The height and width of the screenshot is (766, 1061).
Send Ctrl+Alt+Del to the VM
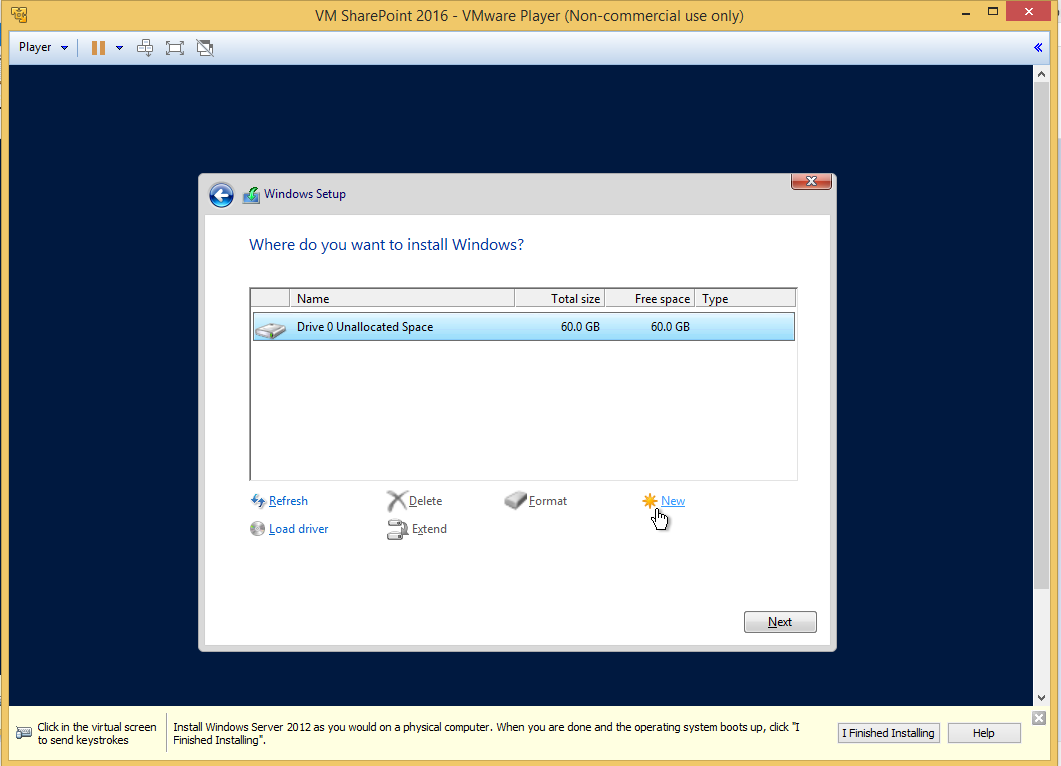pyautogui.click(x=145, y=47)
